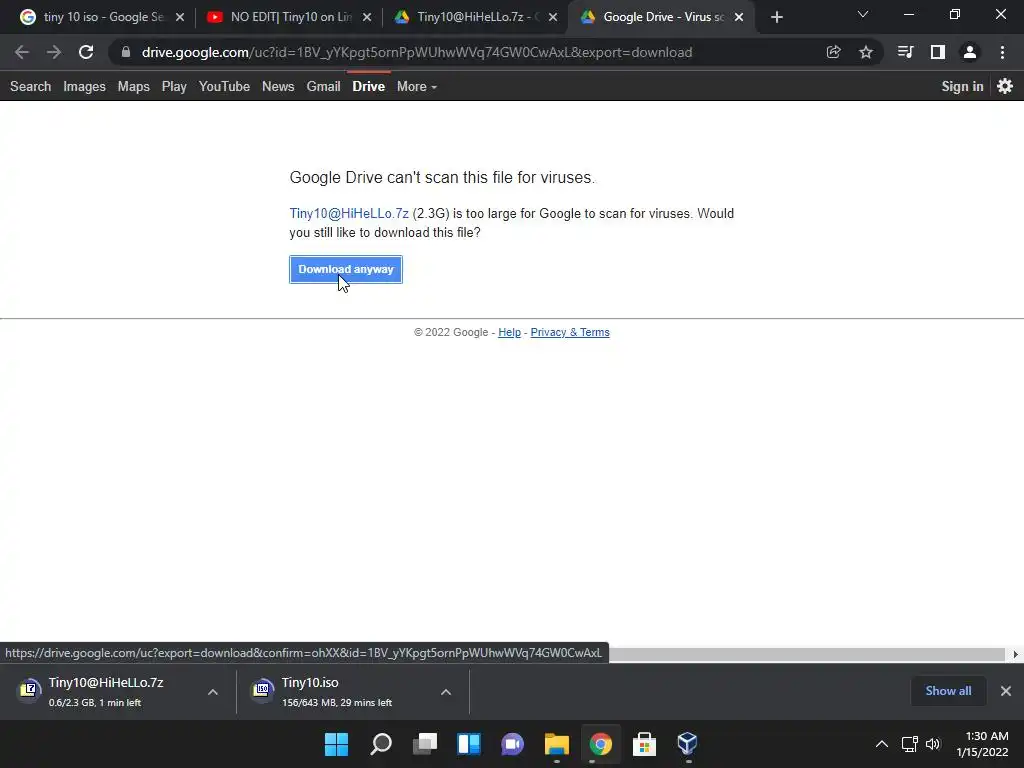Open Teams Chat on the taskbar
1024x768 pixels.
coord(513,744)
